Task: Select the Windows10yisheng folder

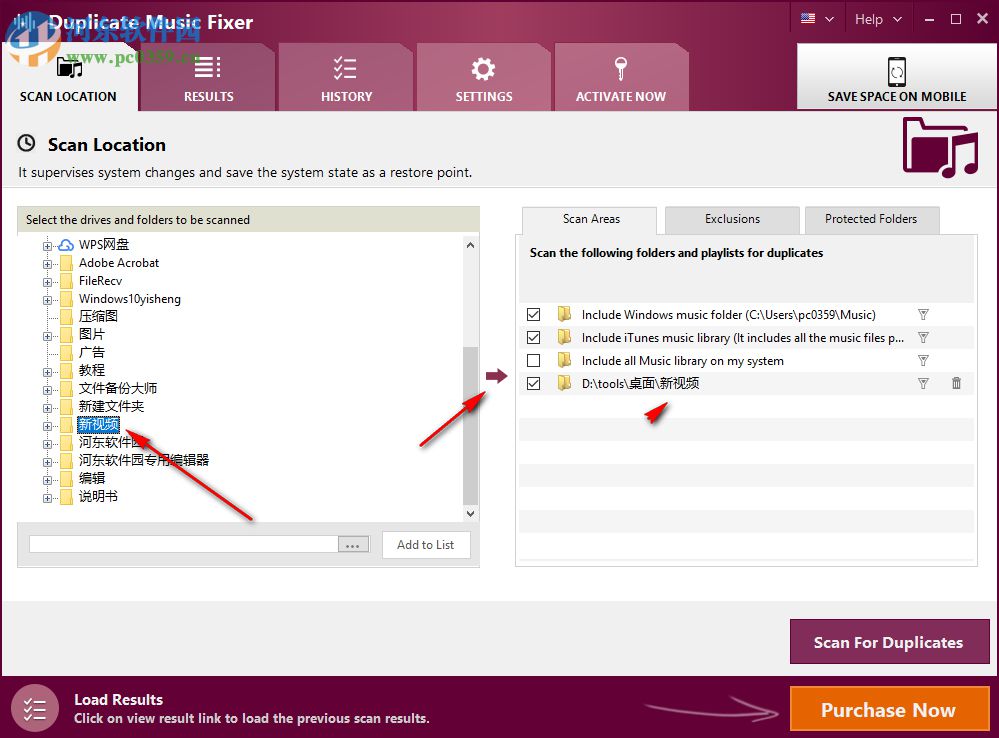Action: pos(129,298)
